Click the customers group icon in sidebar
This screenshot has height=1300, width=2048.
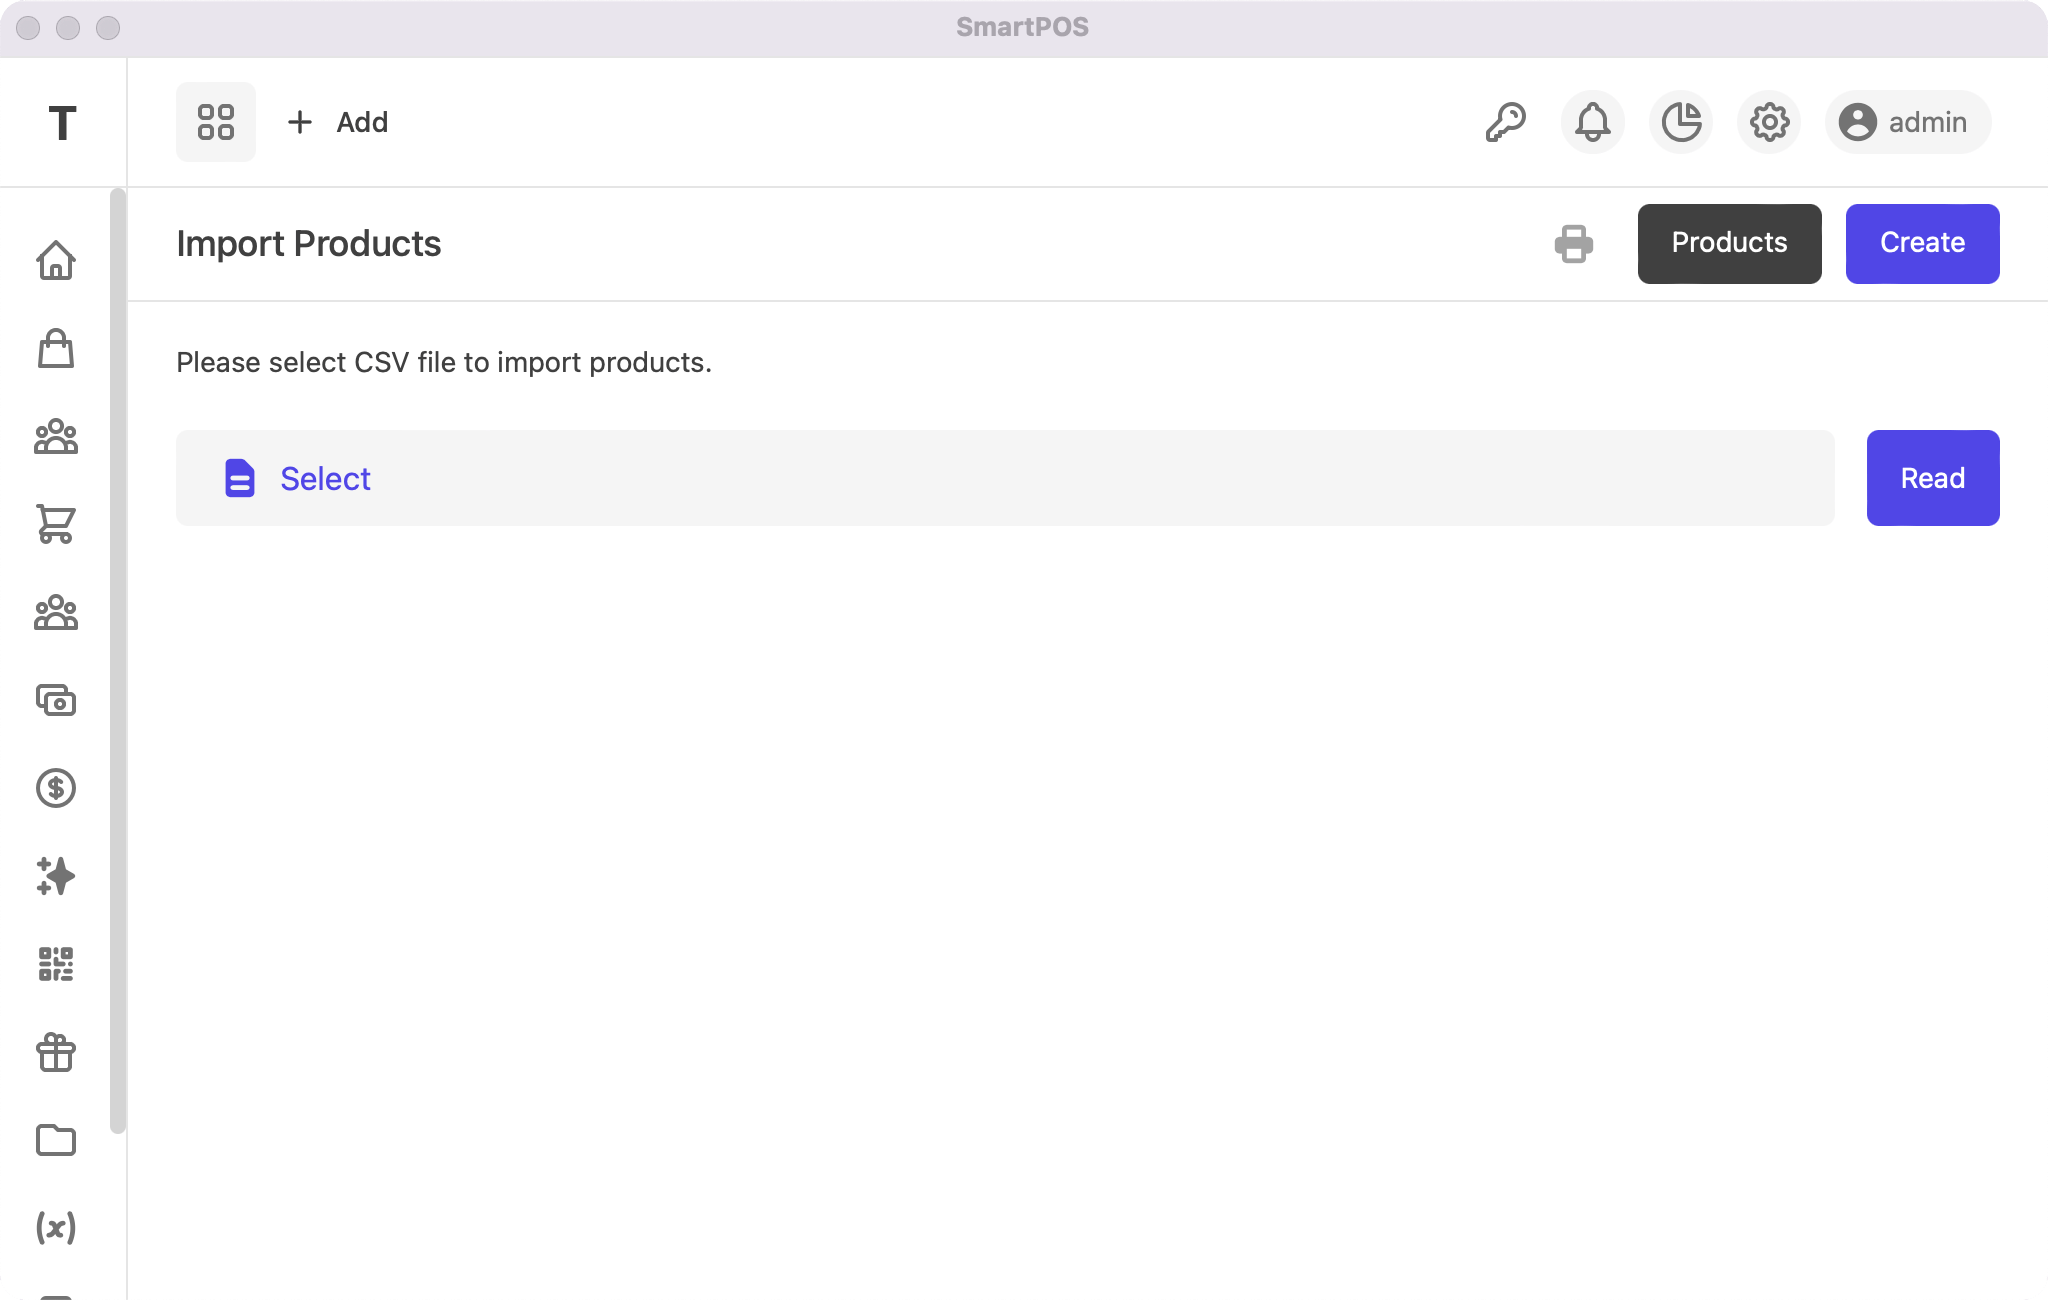tap(57, 435)
